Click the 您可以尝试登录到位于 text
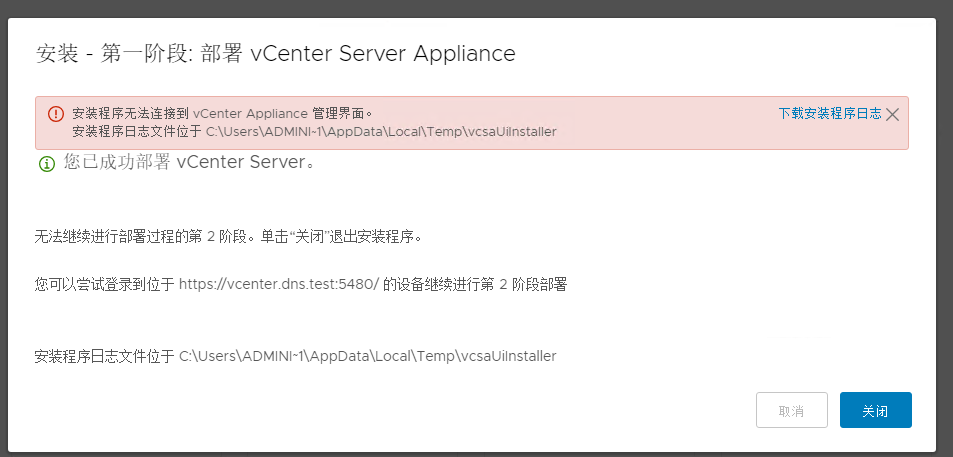This screenshot has width=953, height=457. coord(104,285)
